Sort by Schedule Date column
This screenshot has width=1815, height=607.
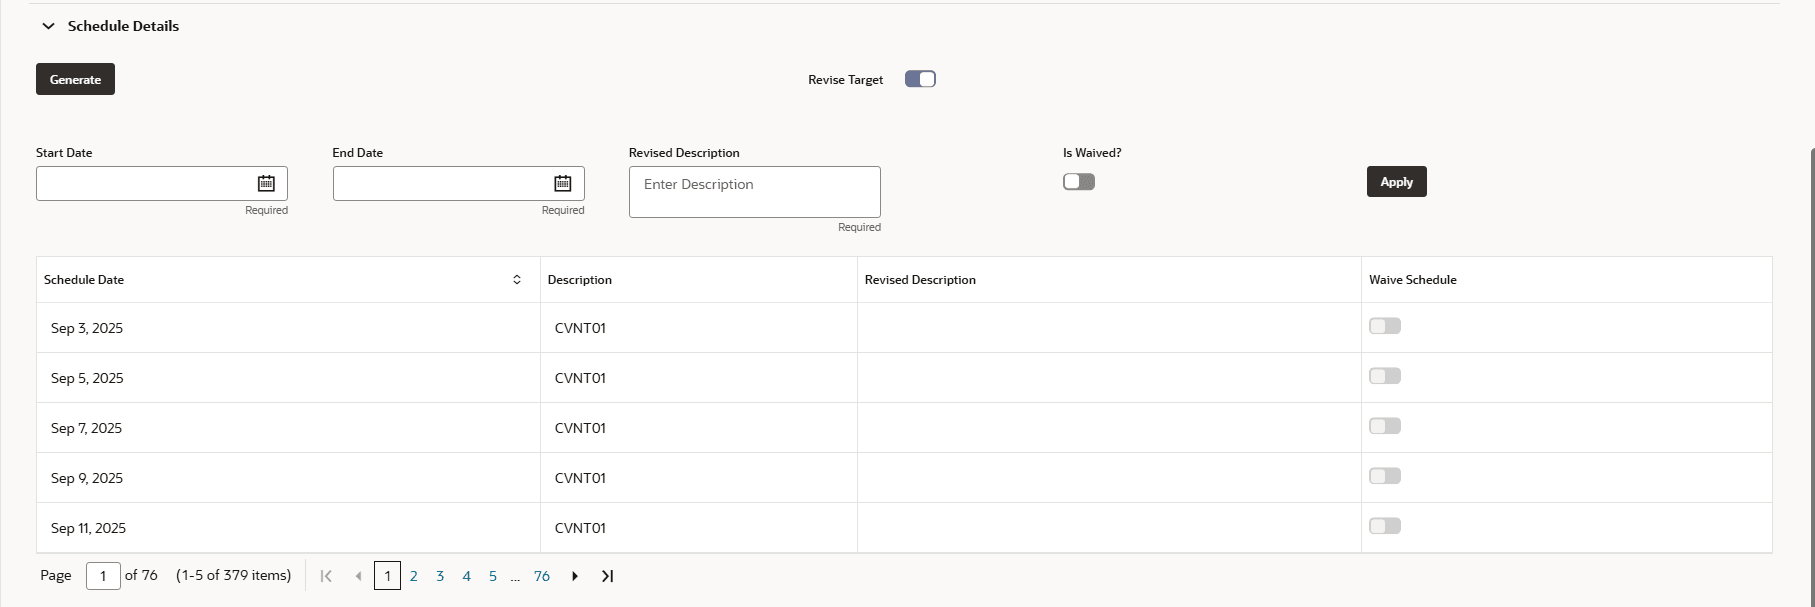(517, 280)
